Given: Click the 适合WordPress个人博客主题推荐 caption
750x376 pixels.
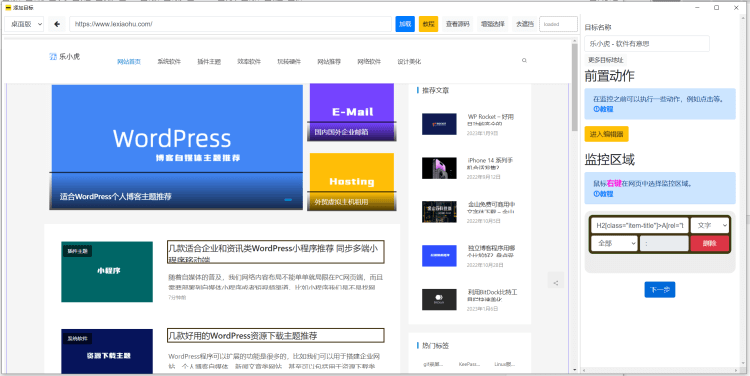Looking at the screenshot, I should click(x=116, y=197).
